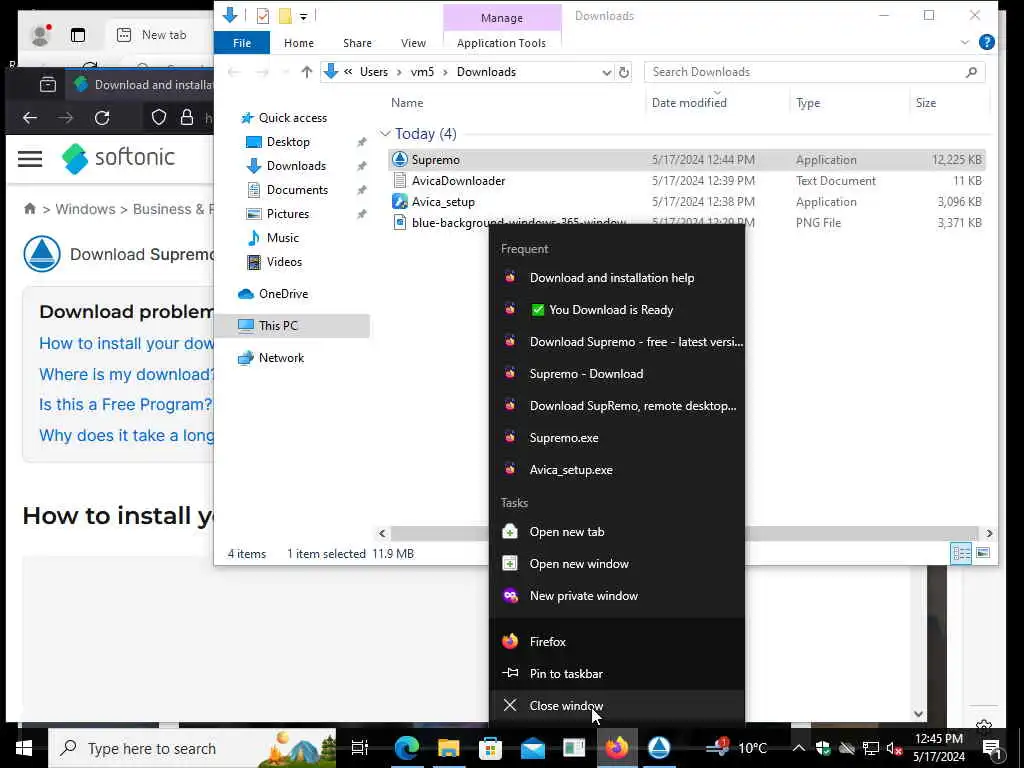1024x768 pixels.
Task: Open Quick access in navigation pane
Action: coord(293,118)
